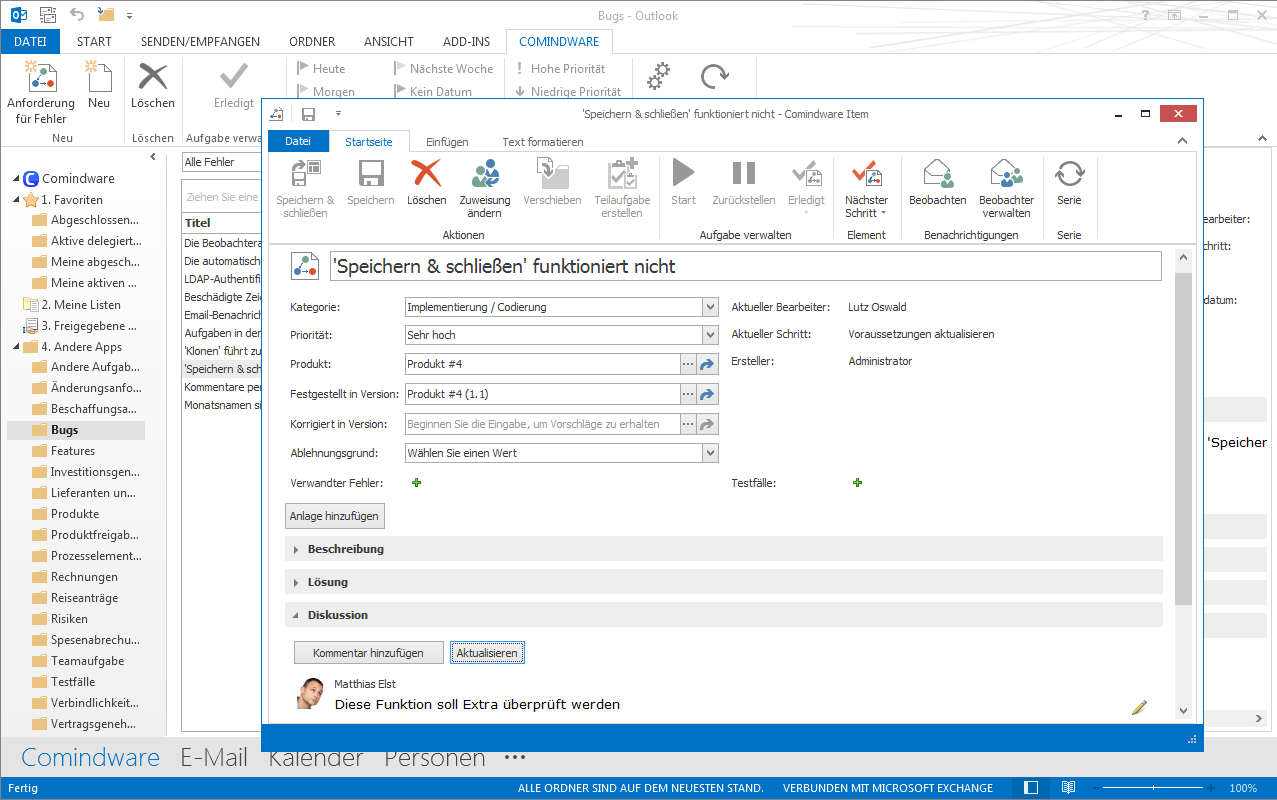Image resolution: width=1277 pixels, height=800 pixels.
Task: Open the Alle Fehler filter dropdown
Action: pyautogui.click(x=221, y=162)
